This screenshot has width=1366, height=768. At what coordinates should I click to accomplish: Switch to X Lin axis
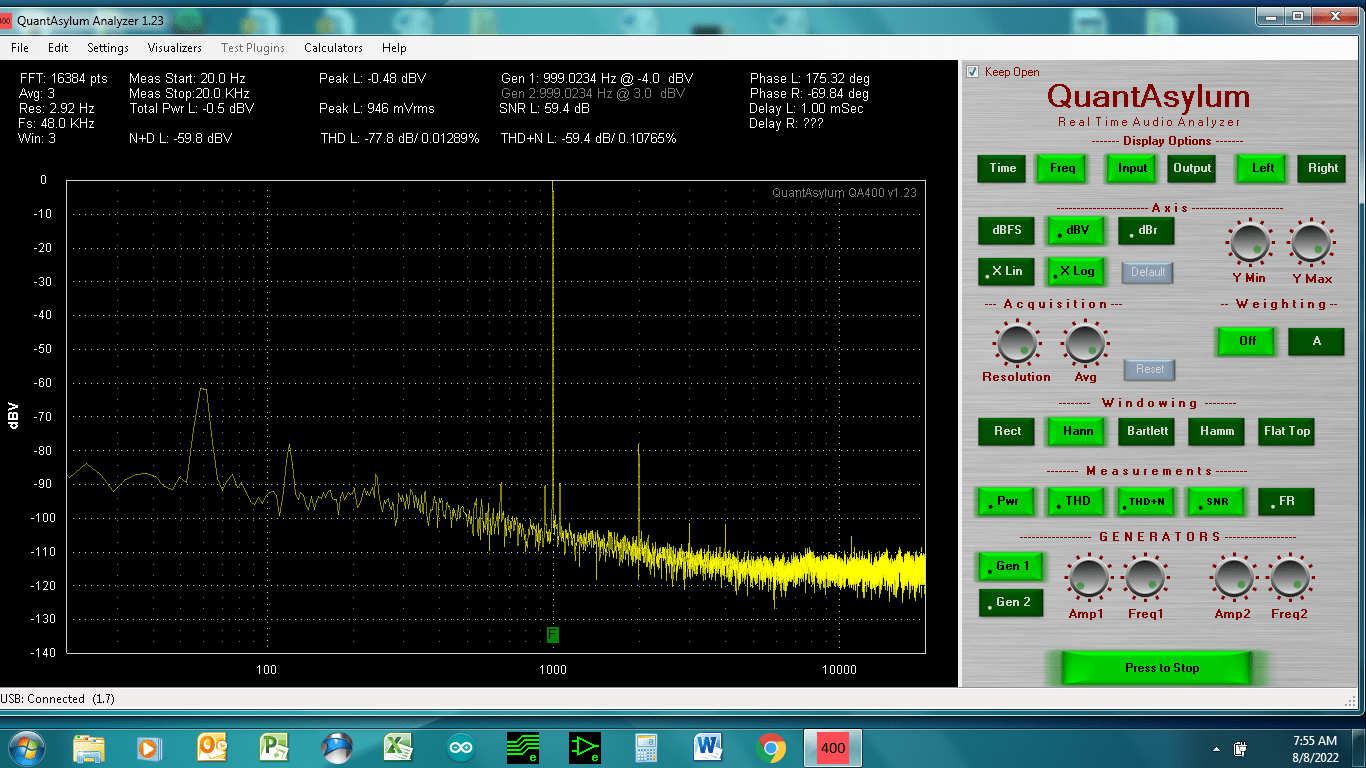(x=1007, y=271)
